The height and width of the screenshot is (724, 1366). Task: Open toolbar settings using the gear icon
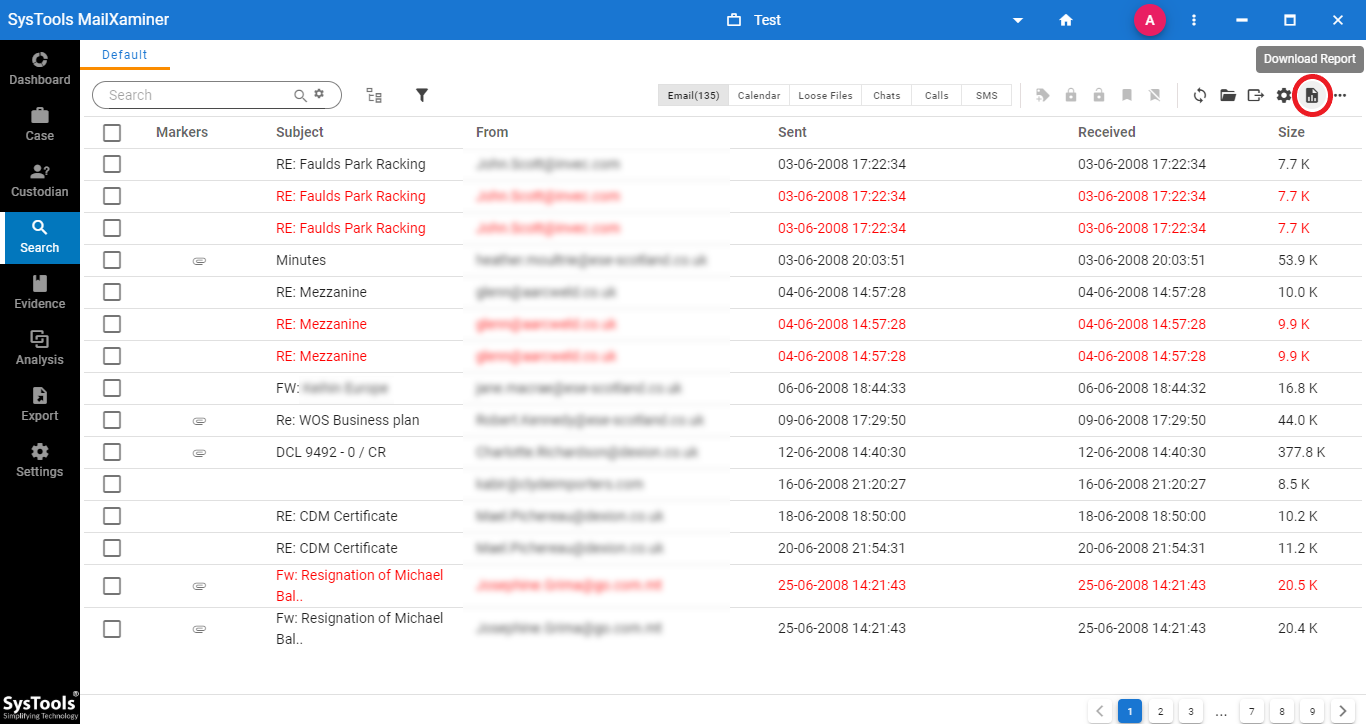coord(1284,95)
